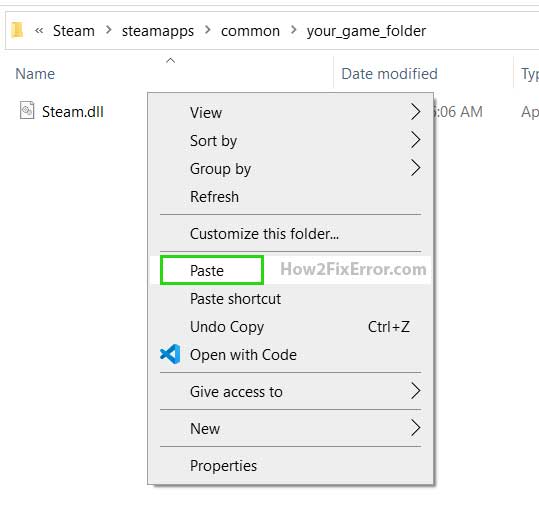
Task: Open the Group by submenu
Action: click(x=290, y=168)
